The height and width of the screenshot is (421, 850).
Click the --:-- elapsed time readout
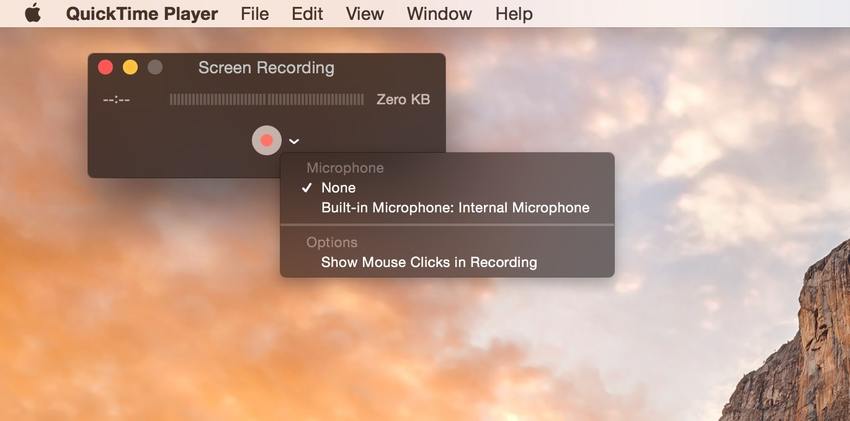click(x=116, y=100)
